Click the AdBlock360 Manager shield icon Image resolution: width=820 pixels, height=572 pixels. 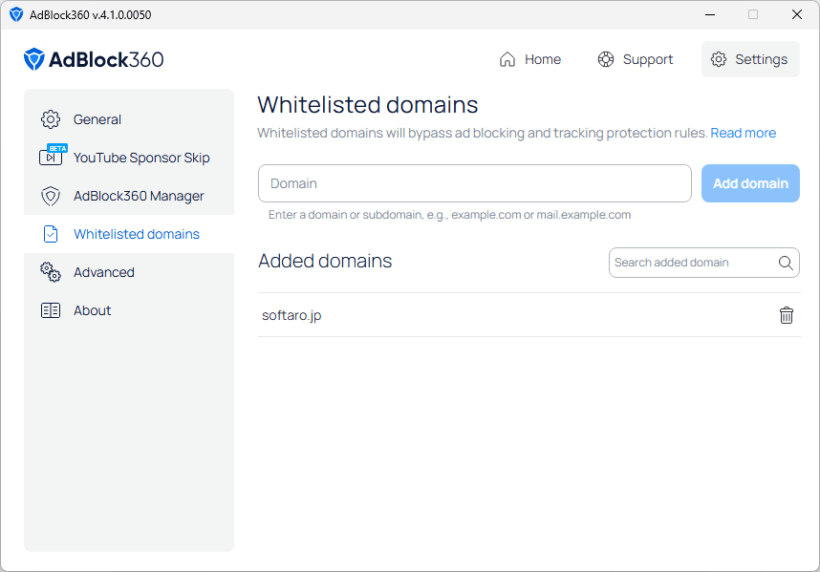pos(50,196)
